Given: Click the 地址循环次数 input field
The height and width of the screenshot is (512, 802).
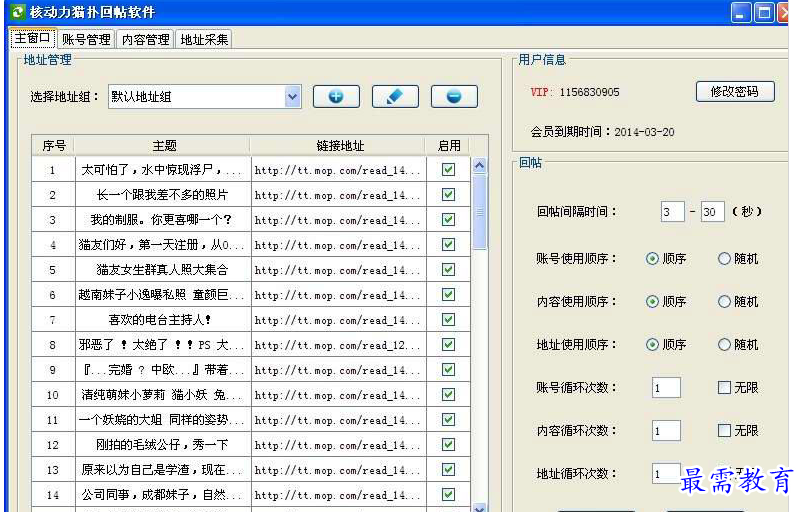Looking at the screenshot, I should [666, 474].
